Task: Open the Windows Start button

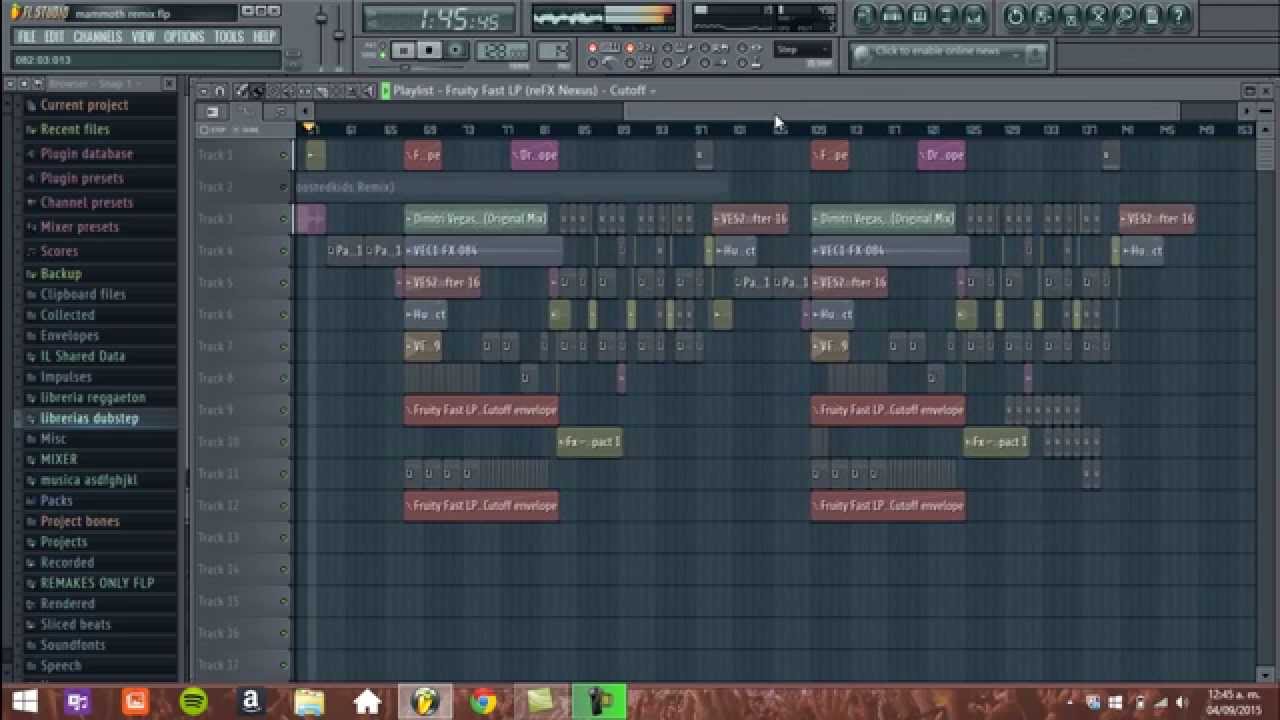Action: [23, 702]
